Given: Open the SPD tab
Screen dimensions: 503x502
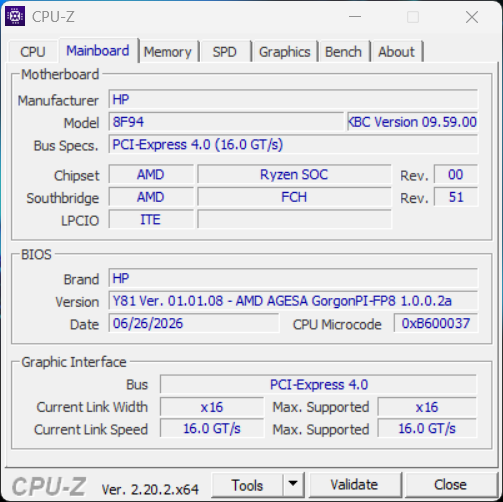Looking at the screenshot, I should click(225, 52).
